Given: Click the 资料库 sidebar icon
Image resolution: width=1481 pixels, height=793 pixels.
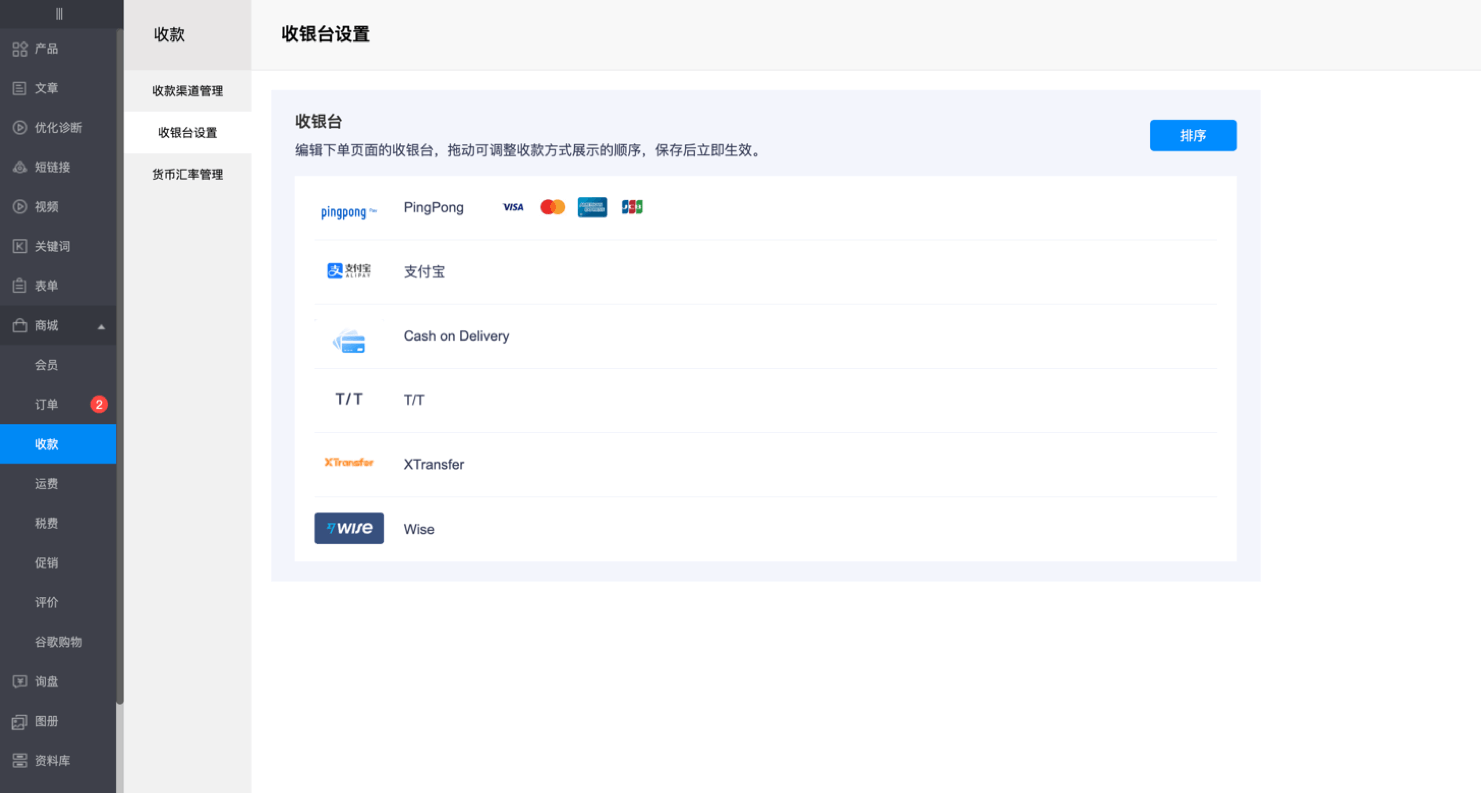Looking at the screenshot, I should (x=19, y=761).
